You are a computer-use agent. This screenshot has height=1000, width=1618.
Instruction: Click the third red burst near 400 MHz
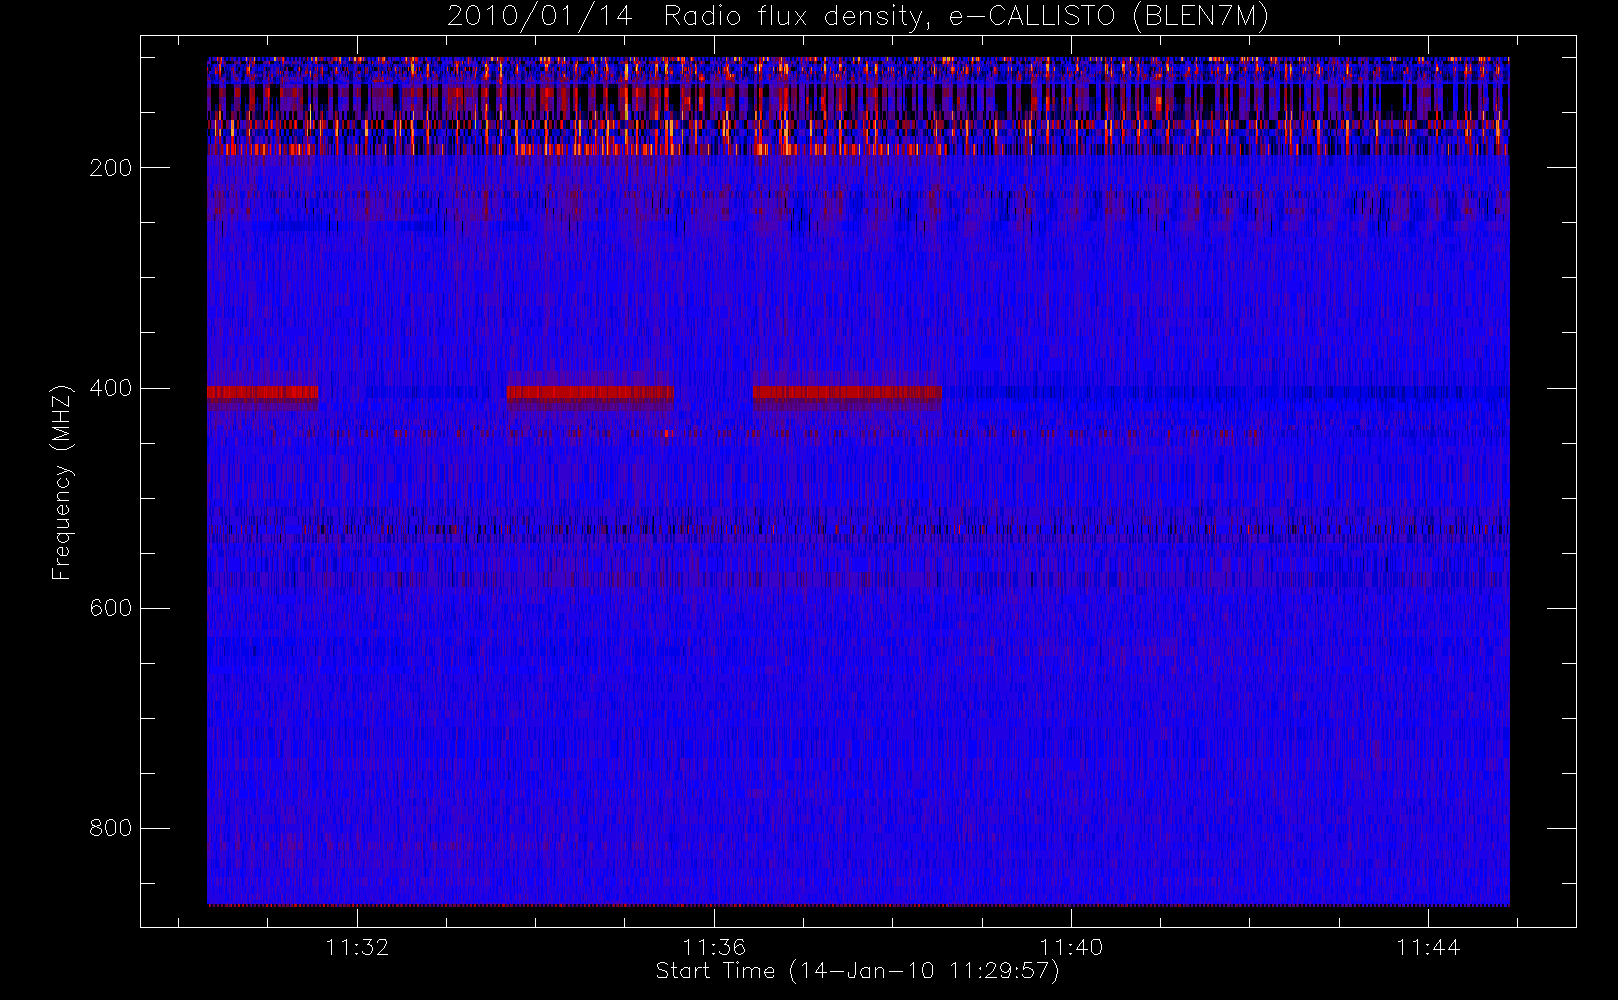click(847, 393)
